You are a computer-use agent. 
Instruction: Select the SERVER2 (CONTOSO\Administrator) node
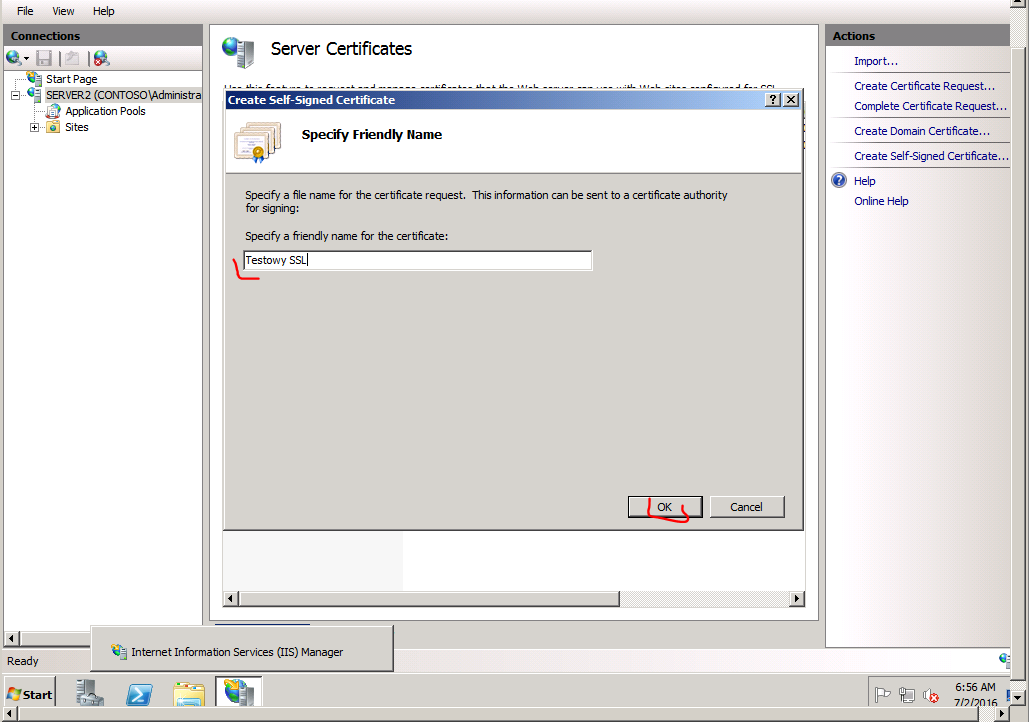123,95
